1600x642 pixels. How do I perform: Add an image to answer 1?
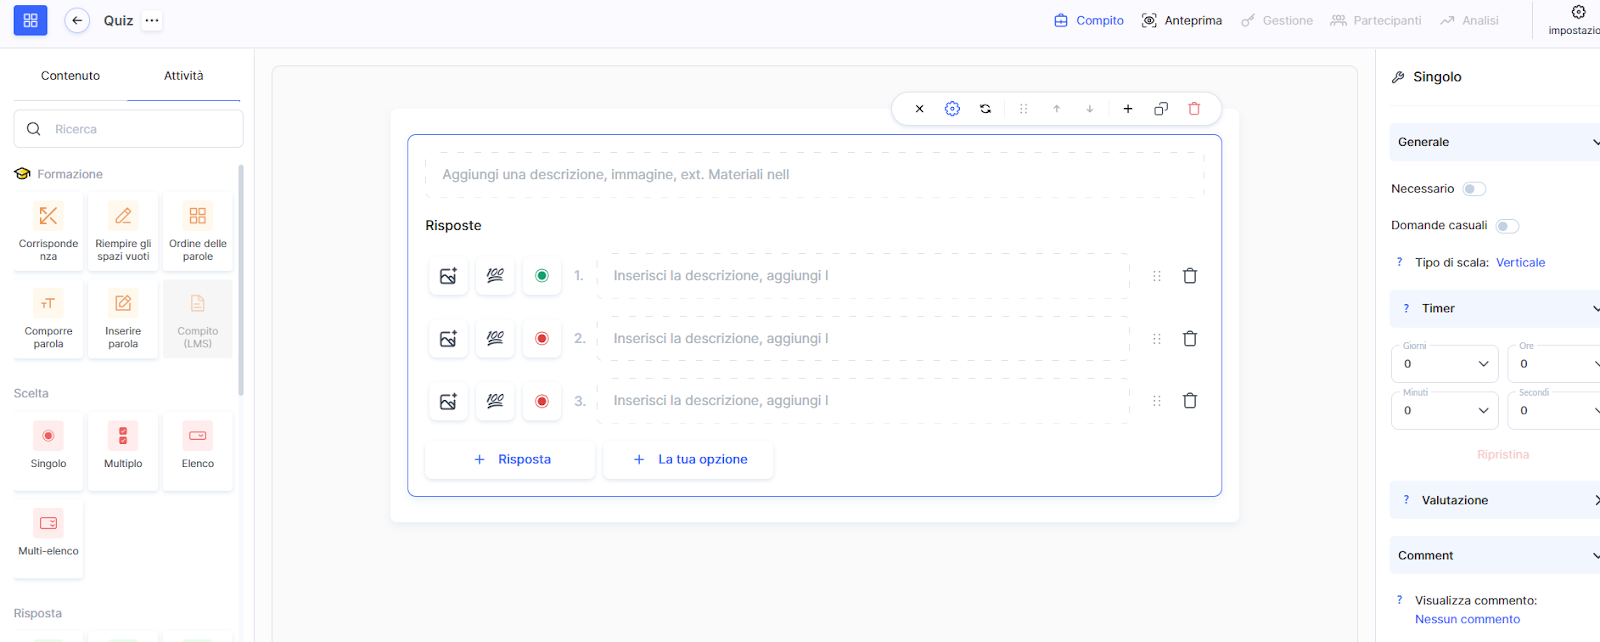pos(448,276)
